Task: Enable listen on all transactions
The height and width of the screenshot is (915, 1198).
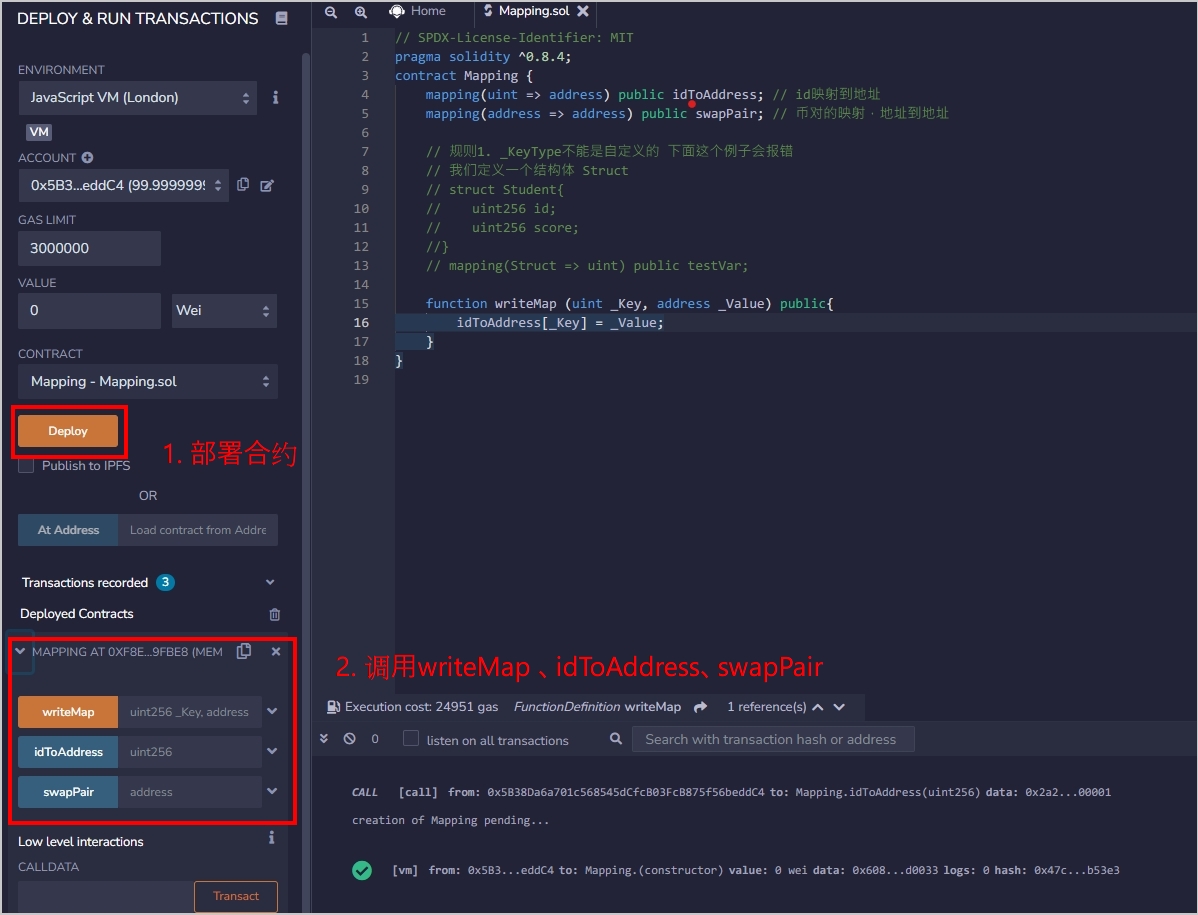Action: click(x=410, y=738)
